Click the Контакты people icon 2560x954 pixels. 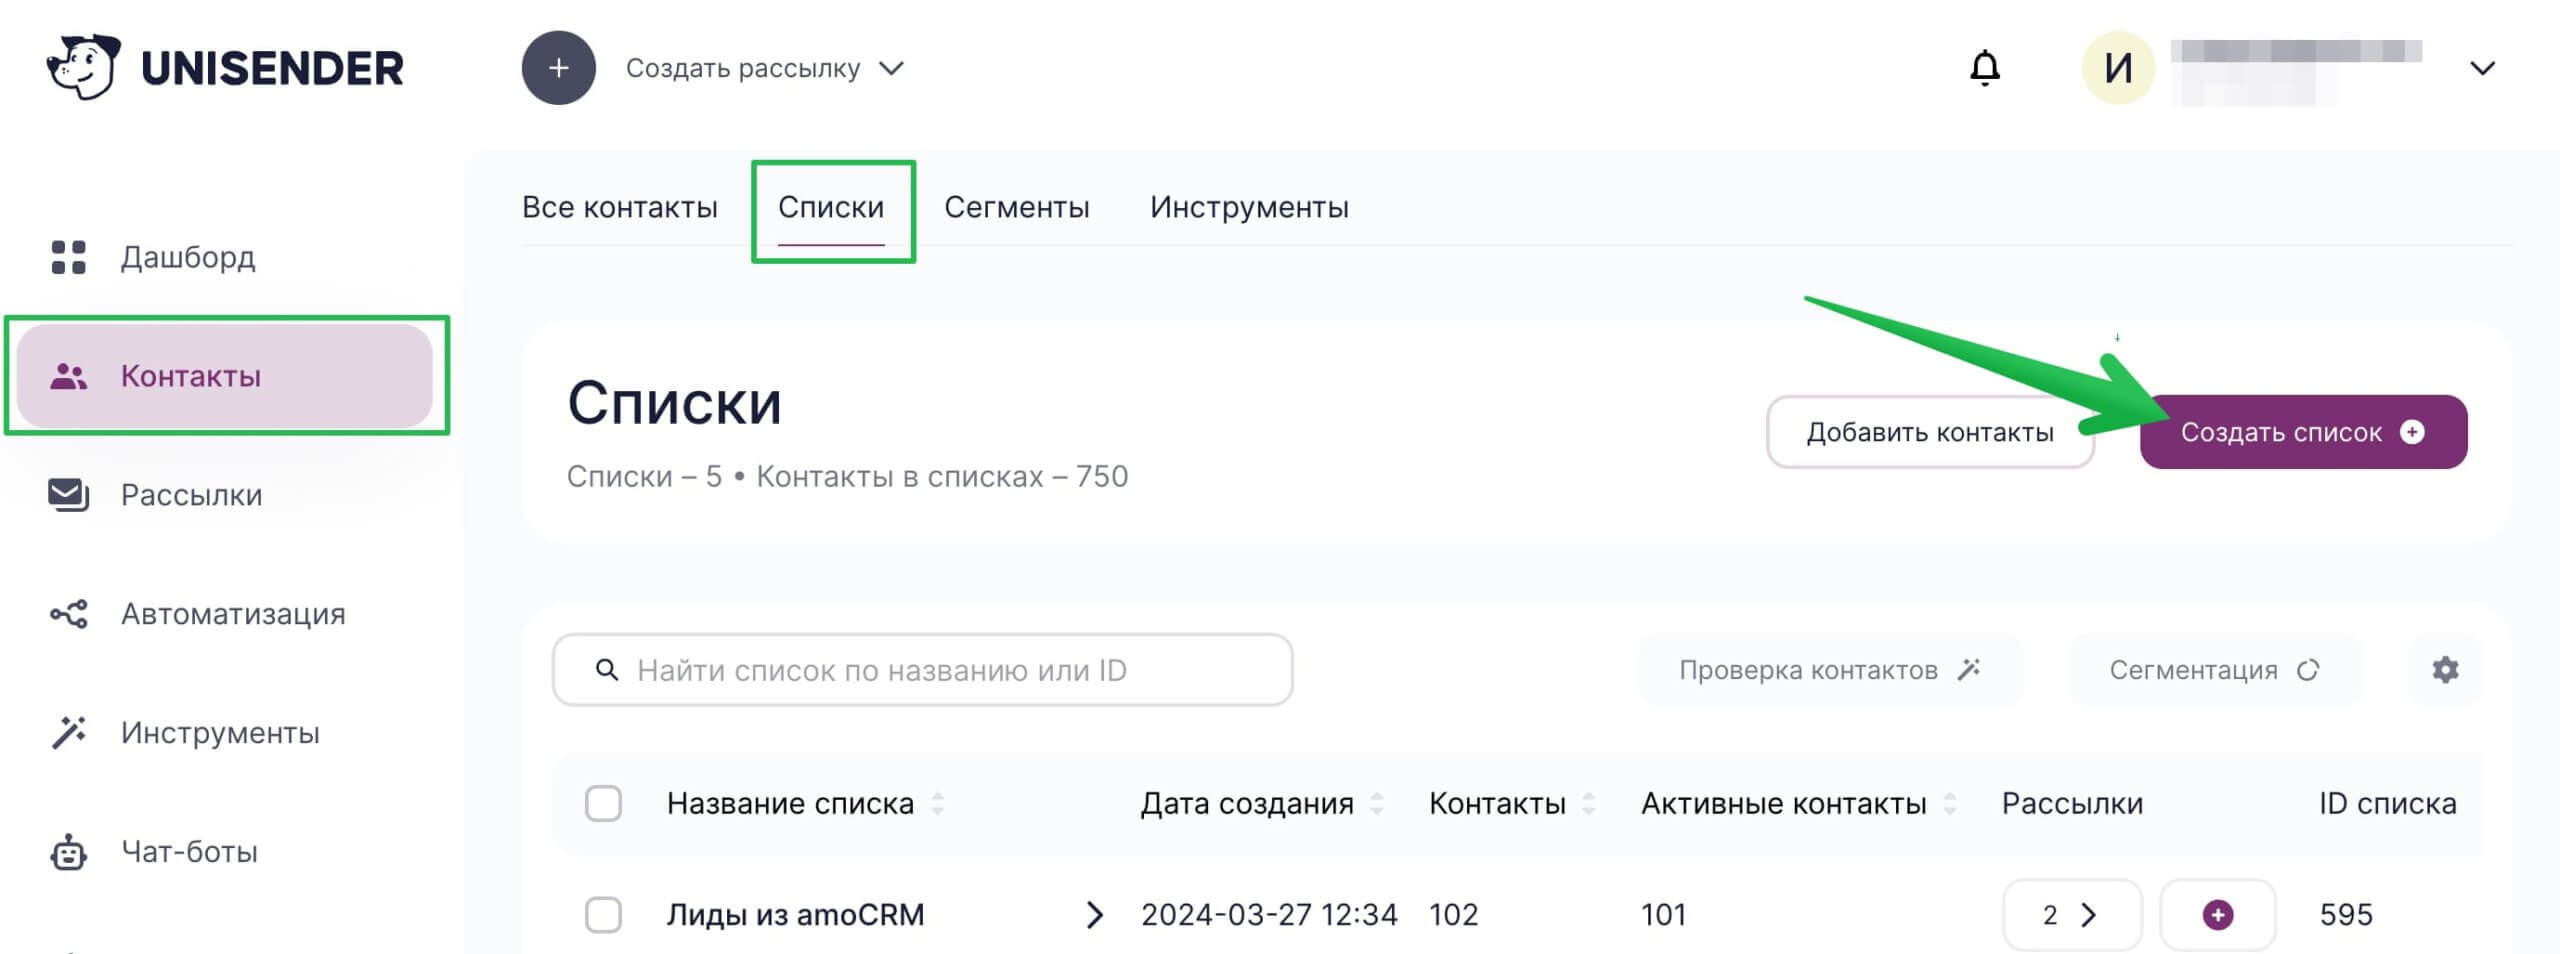pyautogui.click(x=69, y=376)
